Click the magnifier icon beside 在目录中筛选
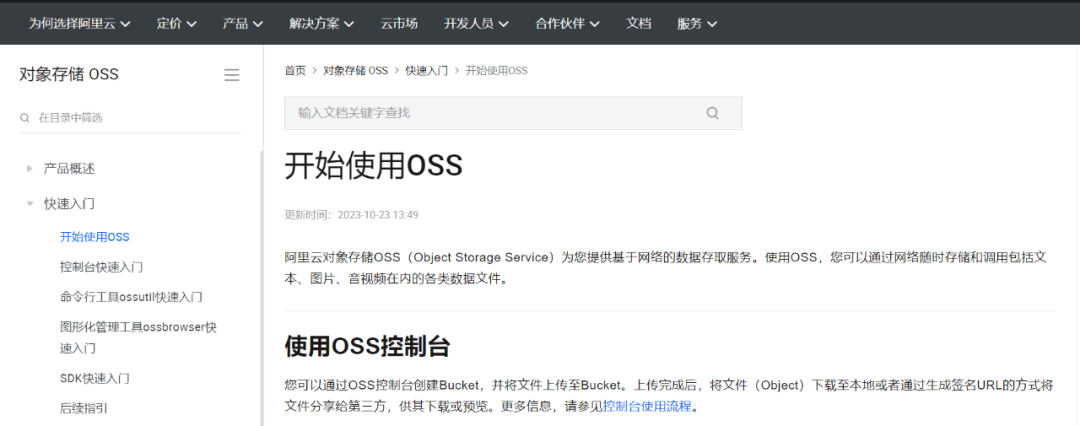1080x426 pixels. [x=25, y=118]
